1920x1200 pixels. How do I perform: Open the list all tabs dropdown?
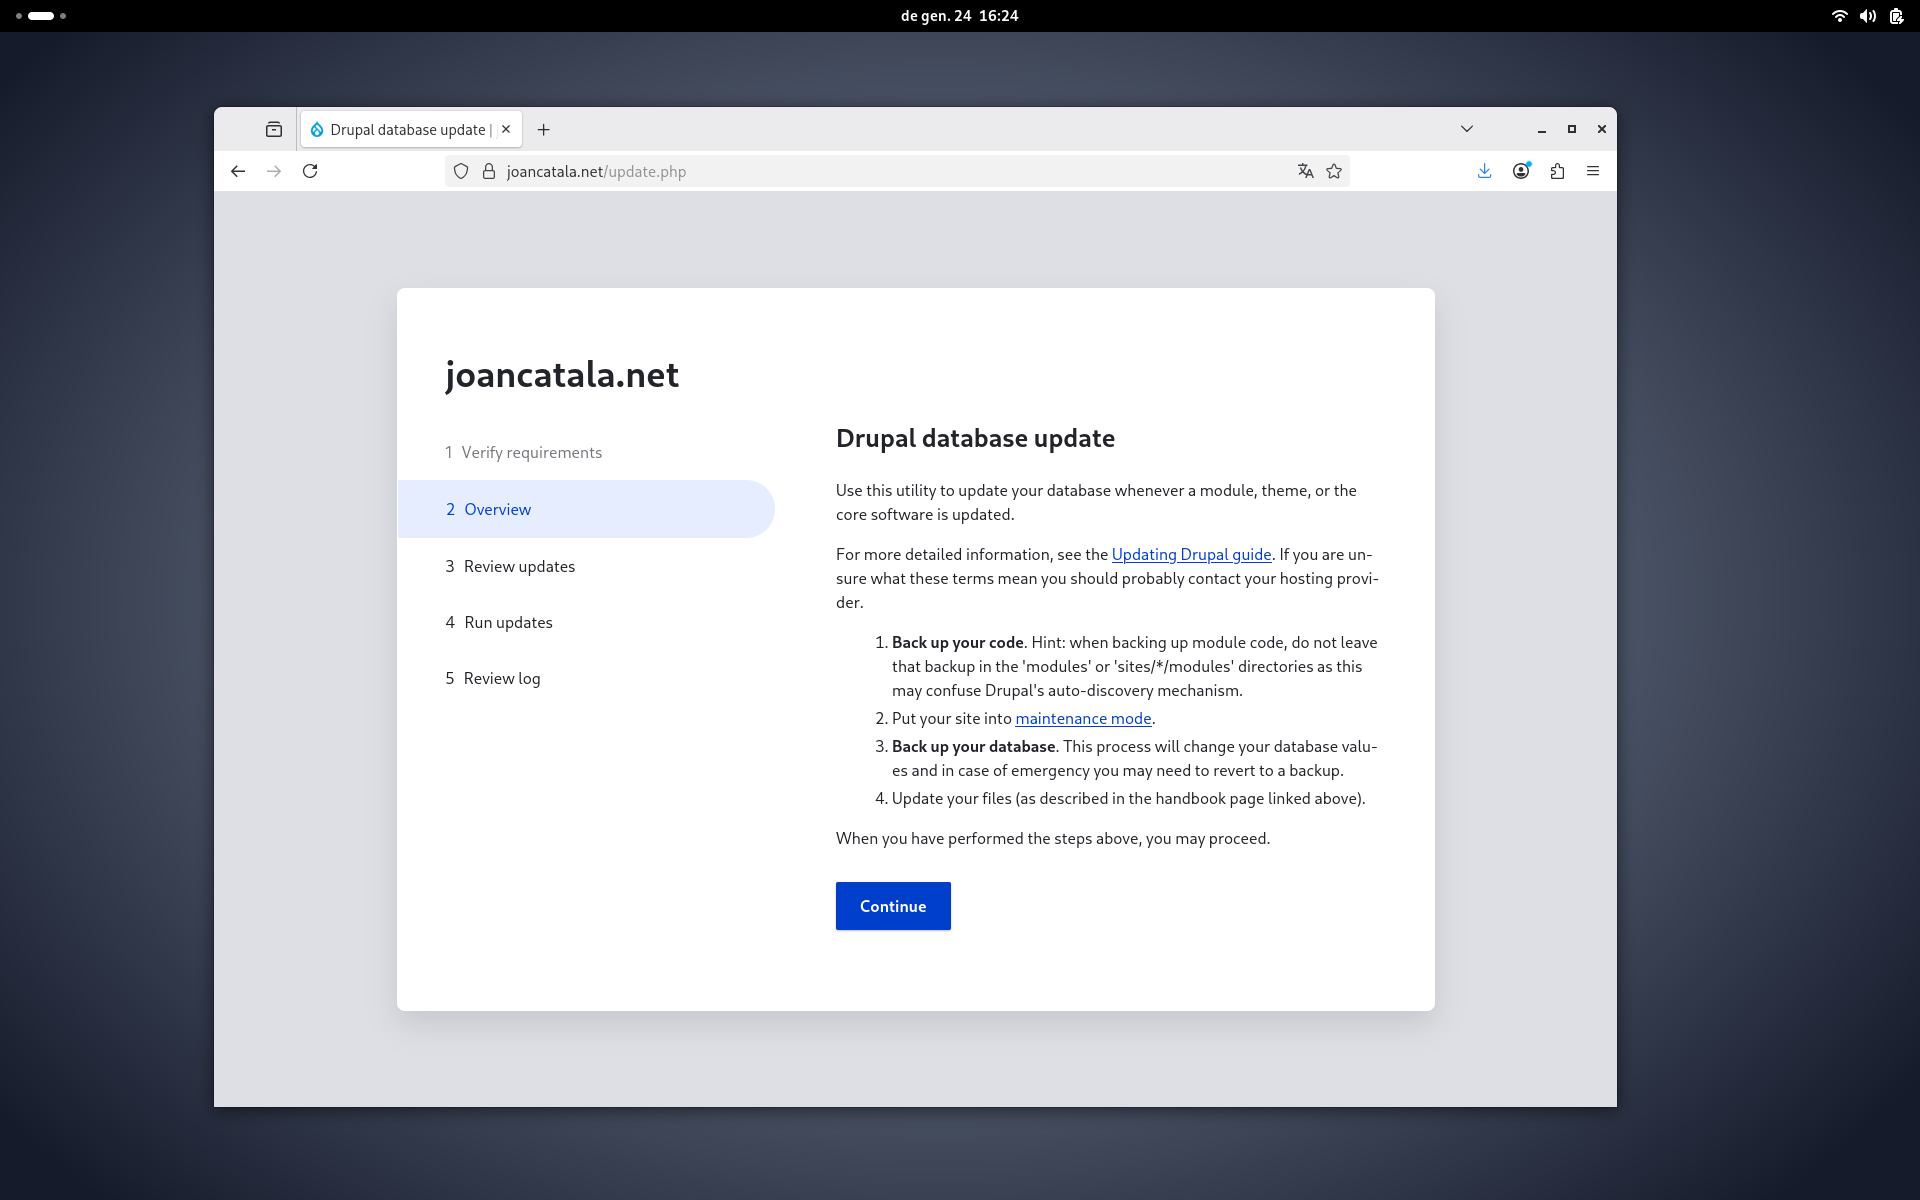pos(1467,129)
